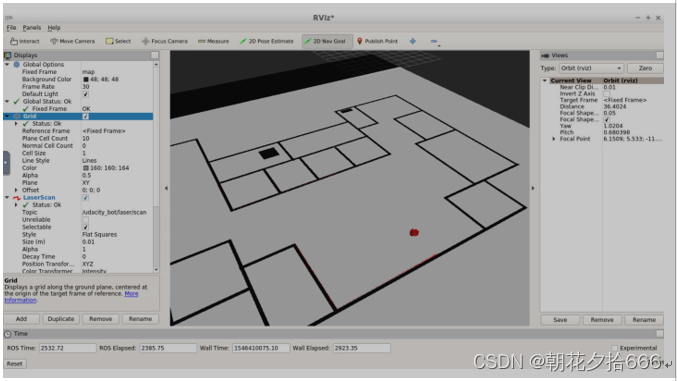Viewport: 677px width, 381px height.
Task: Click the blue plus add-tool icon
Action: [413, 41]
